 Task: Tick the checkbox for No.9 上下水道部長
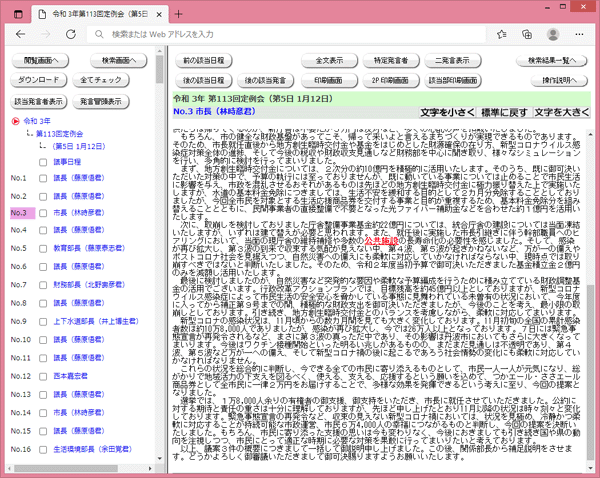[x=43, y=322]
